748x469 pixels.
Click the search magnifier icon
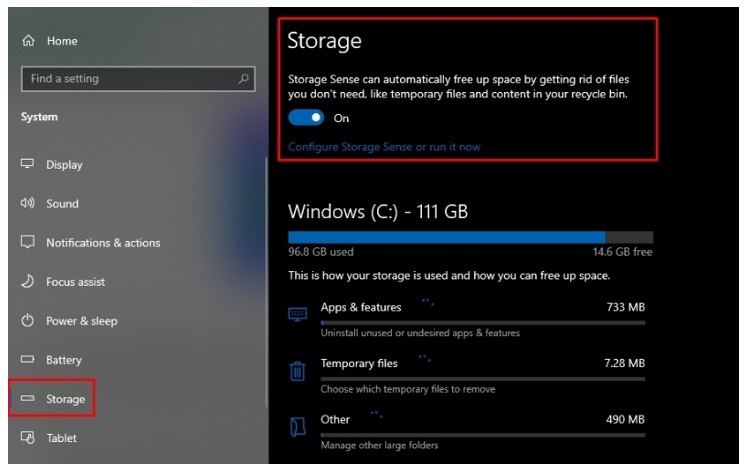pos(243,78)
